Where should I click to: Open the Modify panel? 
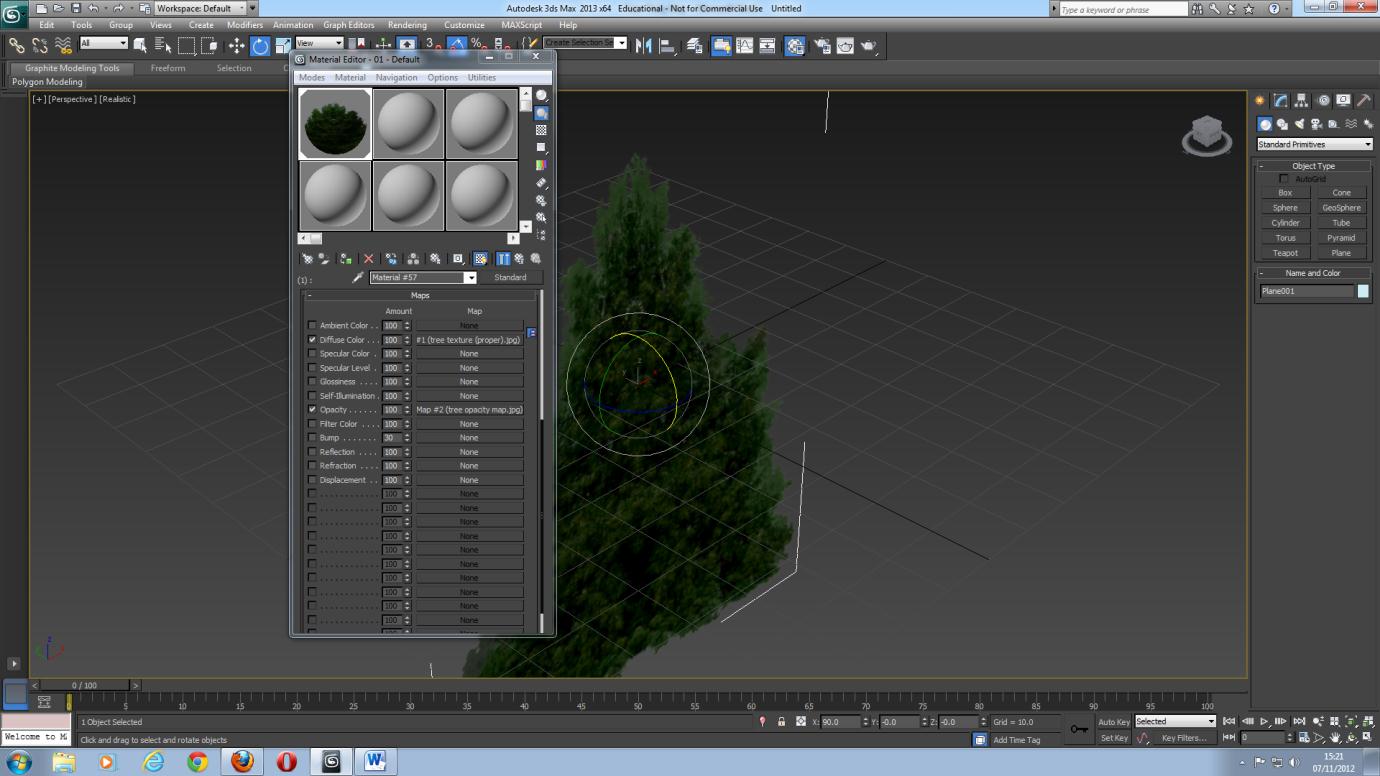1281,100
